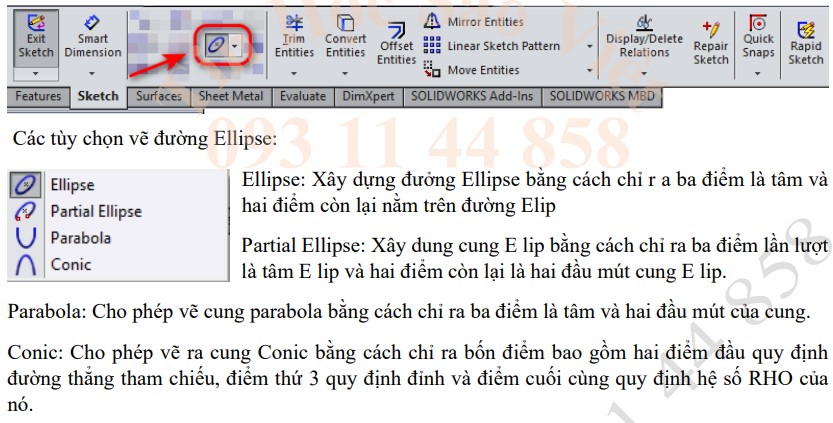
Task: Open the Quick Snaps tool
Action: pos(758,37)
